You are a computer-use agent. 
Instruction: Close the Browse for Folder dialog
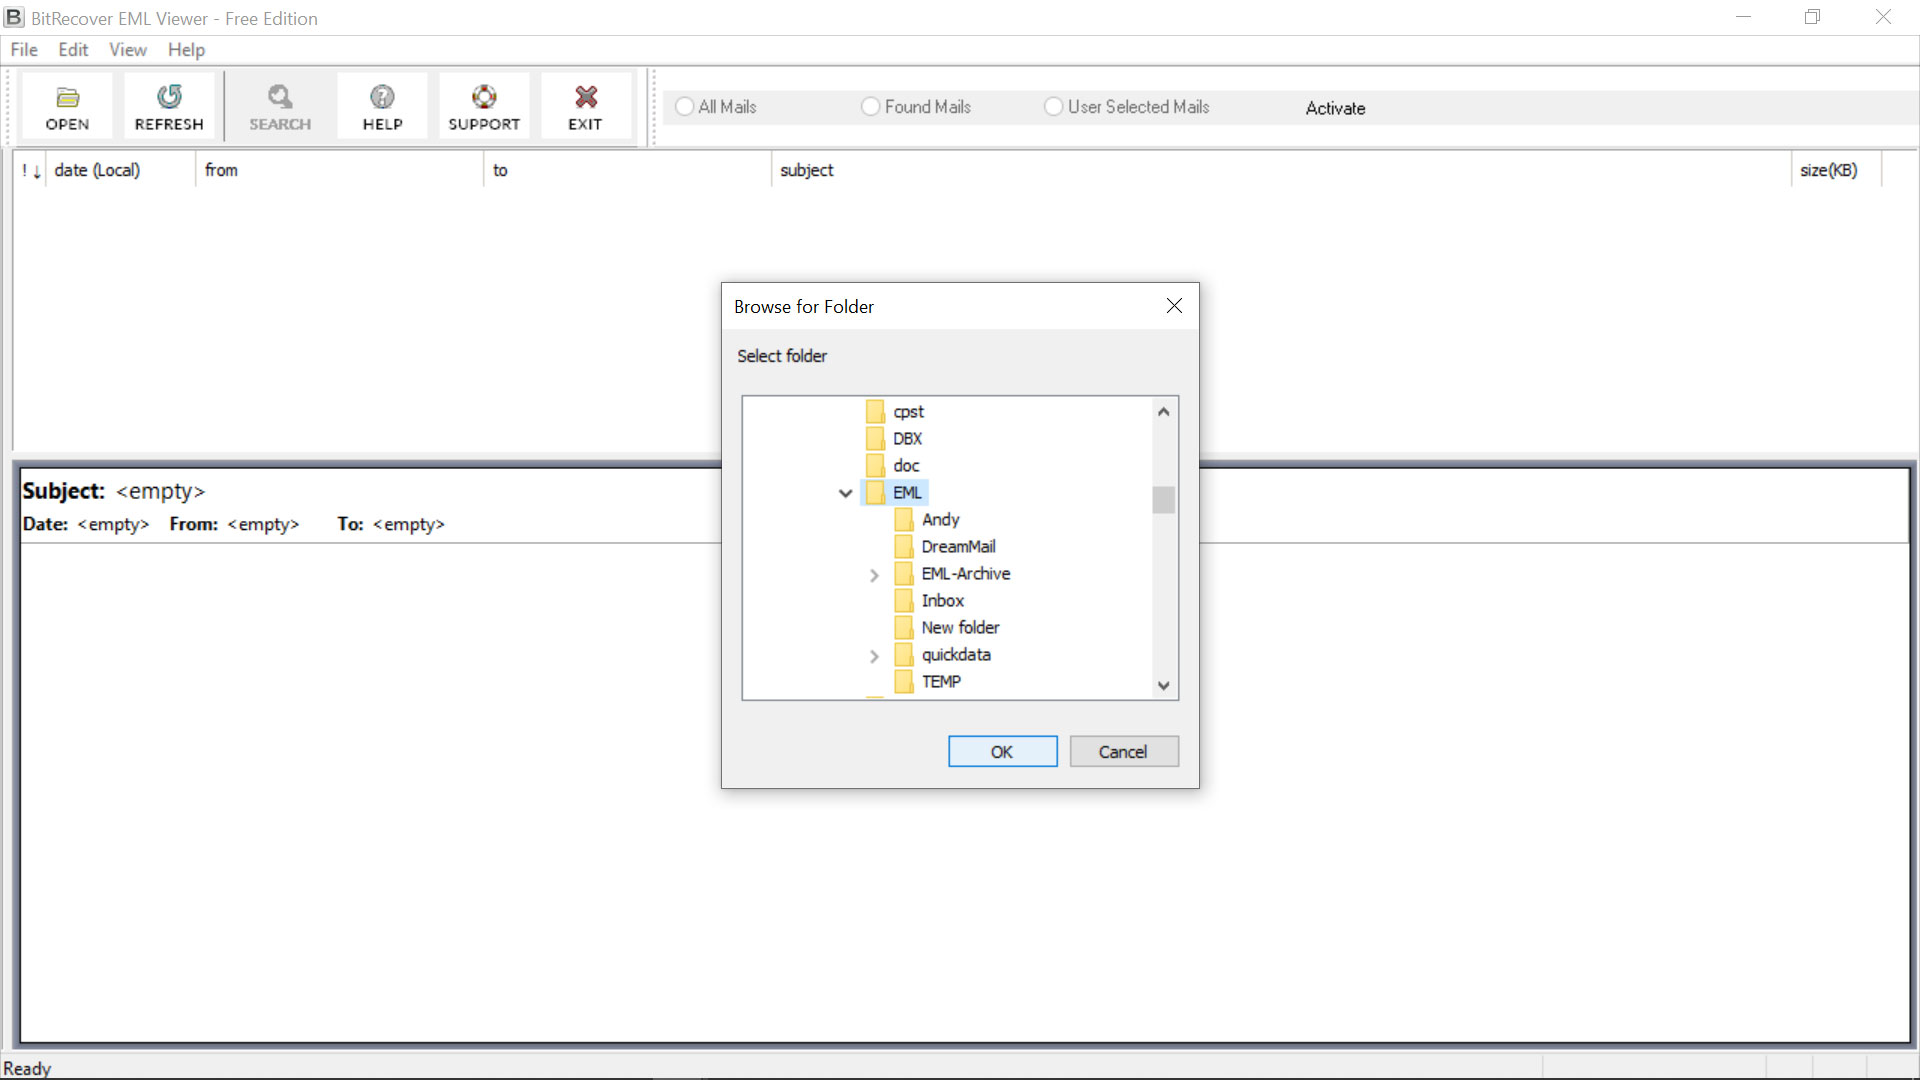point(1174,306)
